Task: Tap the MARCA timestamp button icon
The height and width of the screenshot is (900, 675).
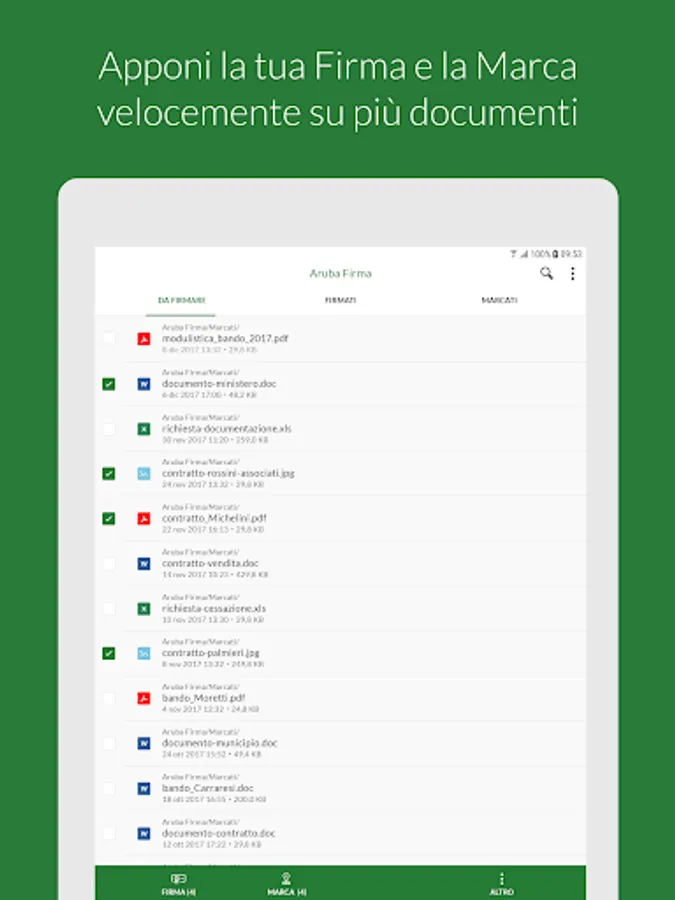Action: [286, 879]
